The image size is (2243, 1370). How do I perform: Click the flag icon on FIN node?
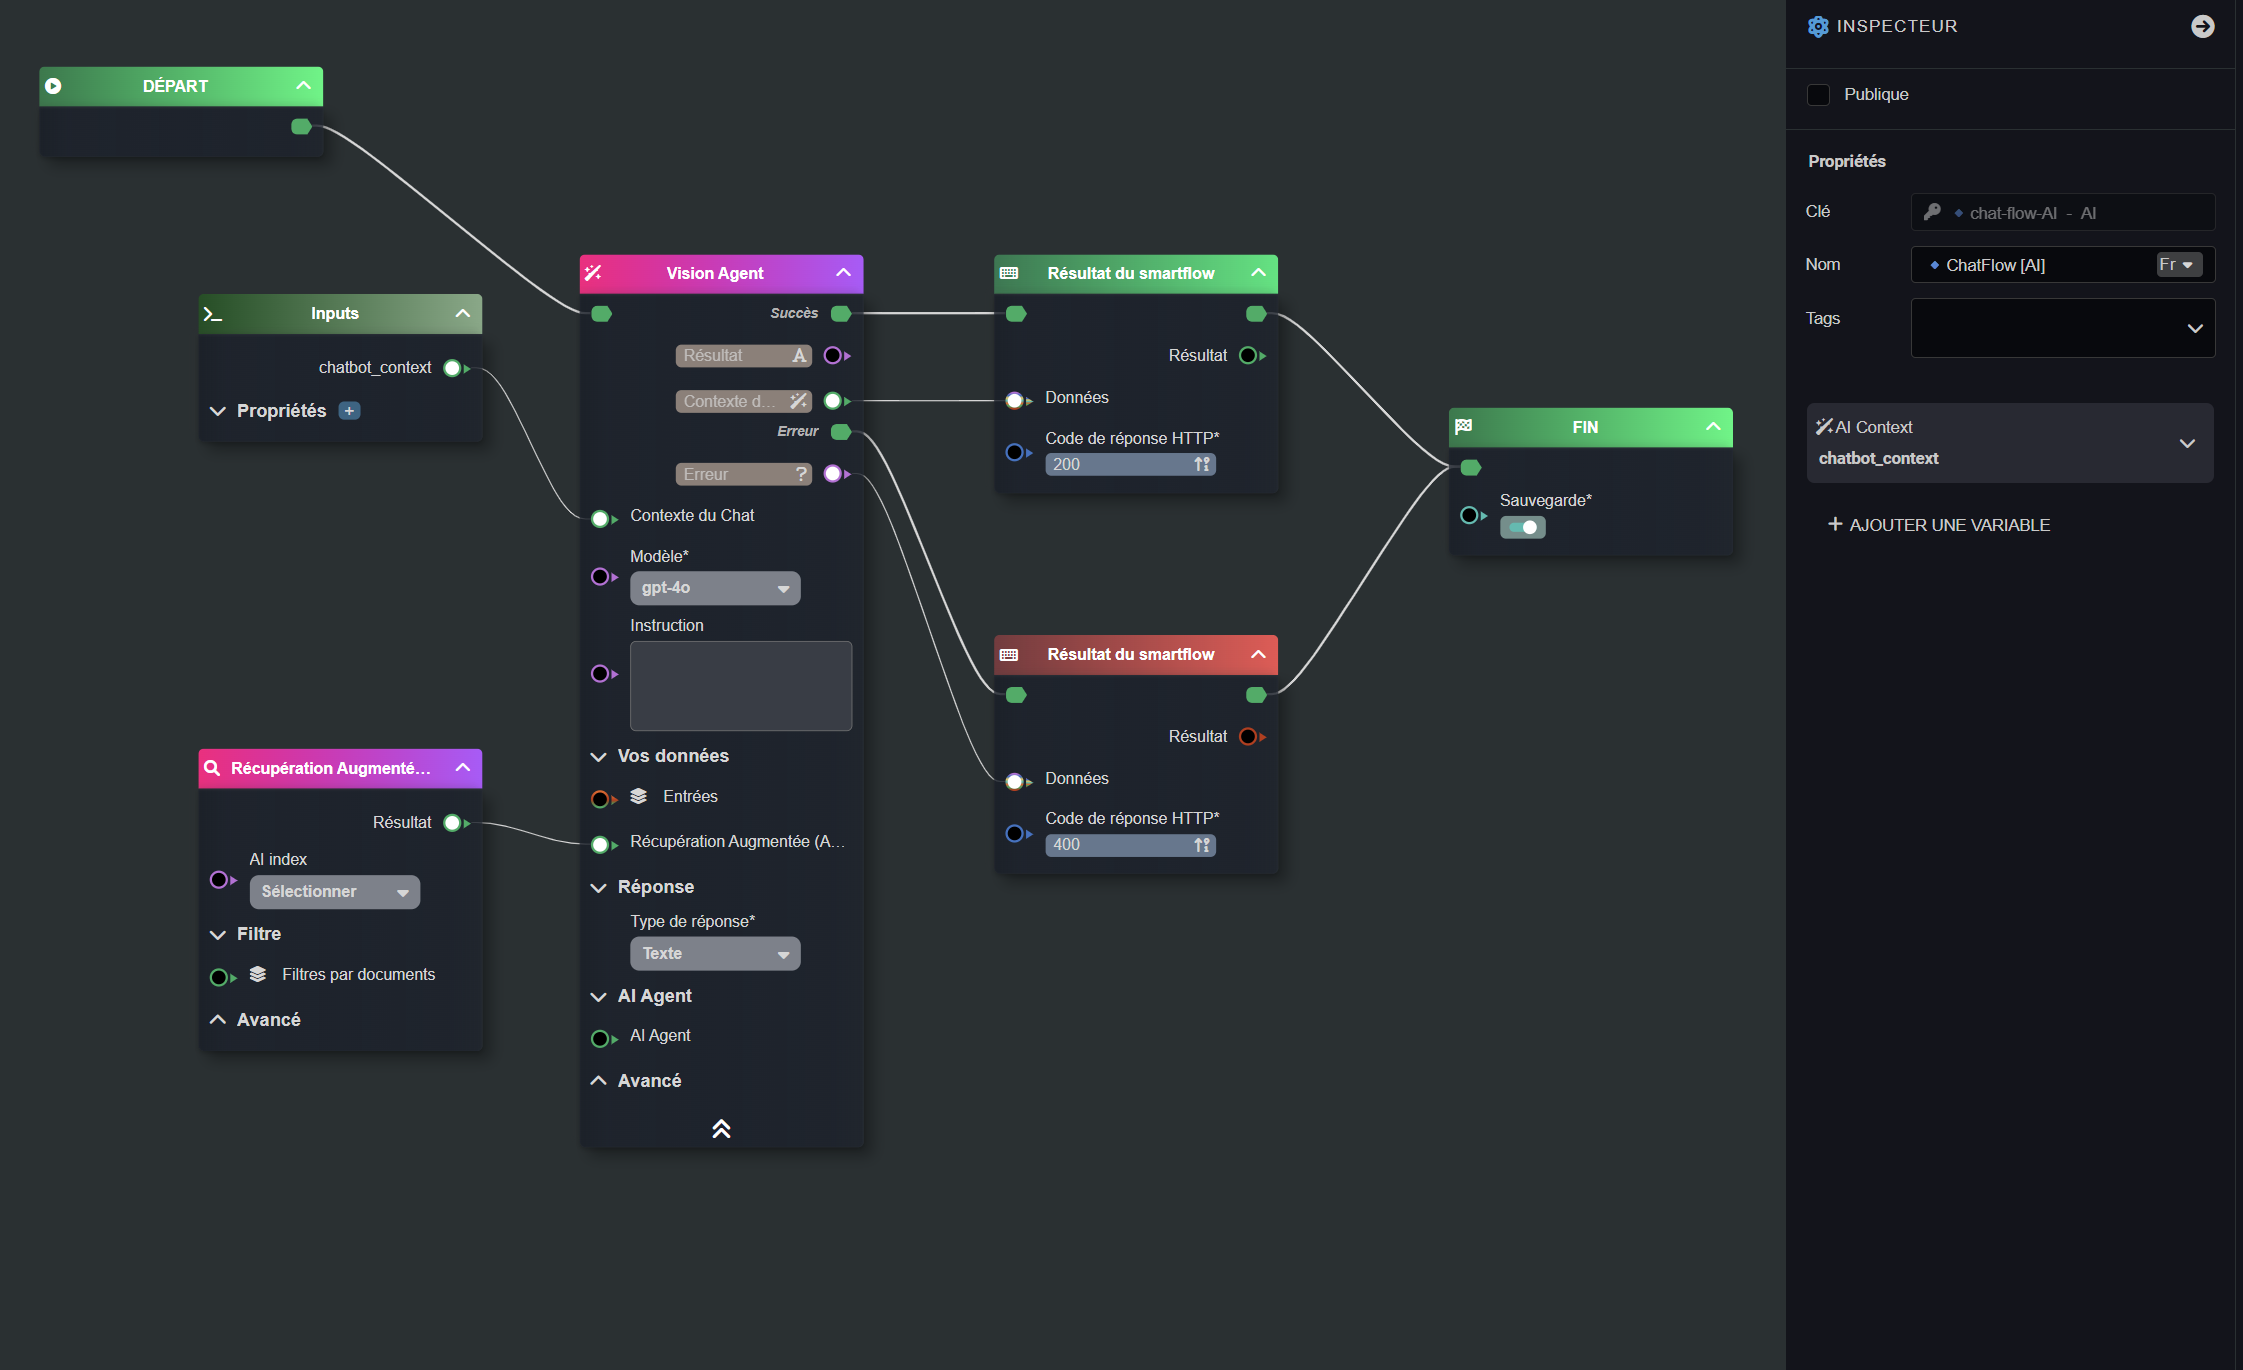[x=1464, y=427]
